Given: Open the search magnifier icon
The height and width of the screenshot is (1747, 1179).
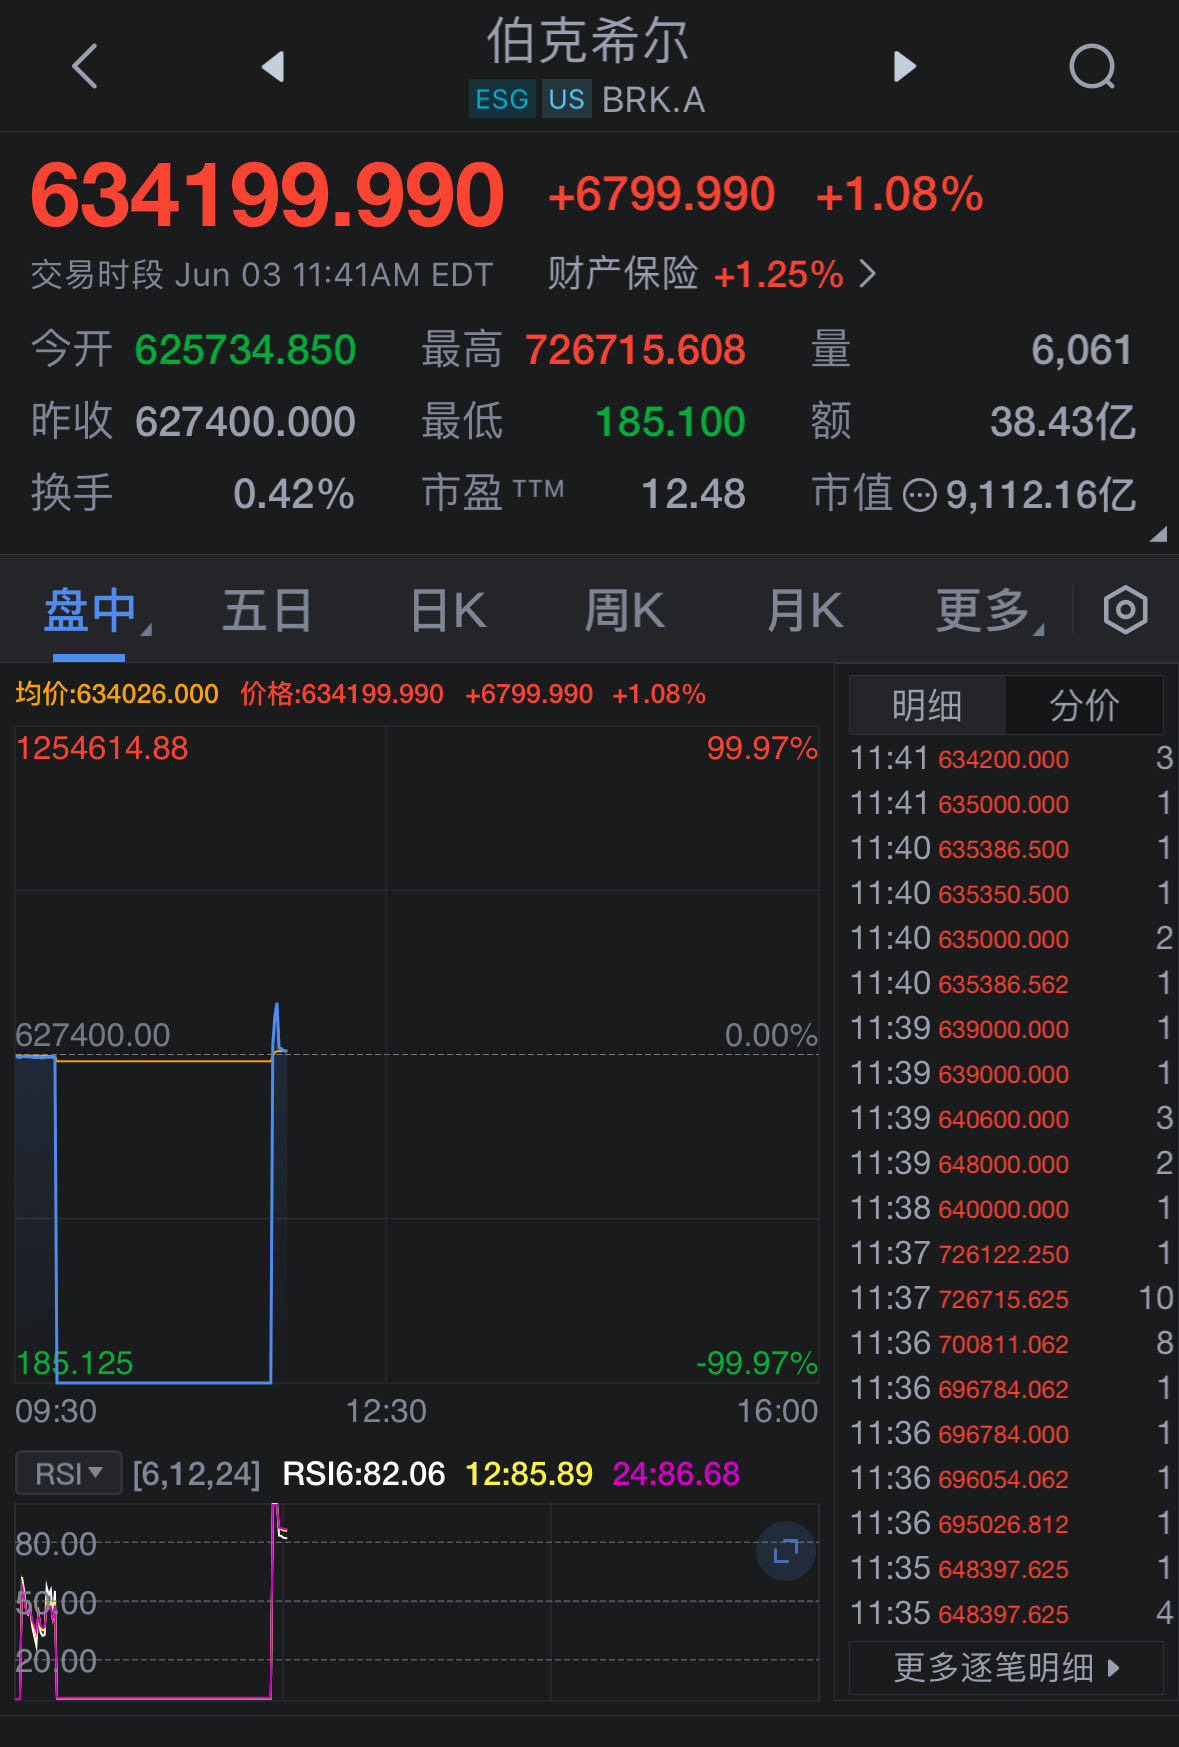Looking at the screenshot, I should click(x=1091, y=67).
